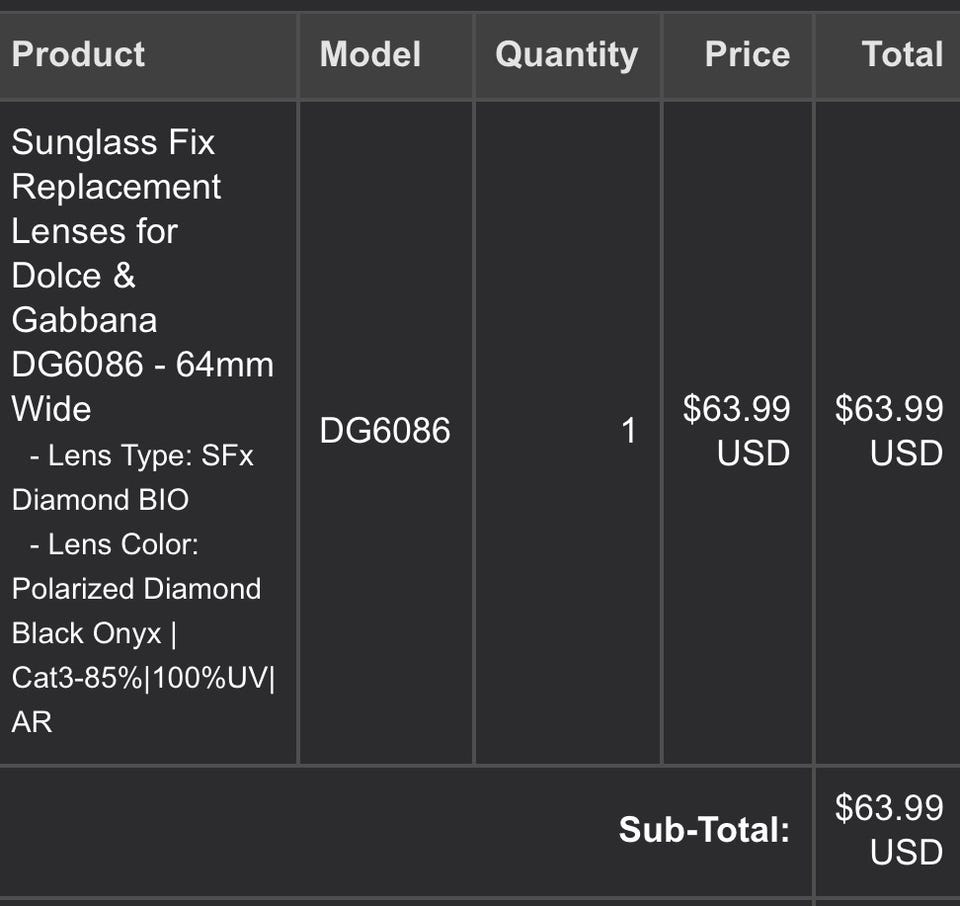The height and width of the screenshot is (906, 960).
Task: Click the "Diamond BIO" lens type text
Action: click(x=100, y=499)
